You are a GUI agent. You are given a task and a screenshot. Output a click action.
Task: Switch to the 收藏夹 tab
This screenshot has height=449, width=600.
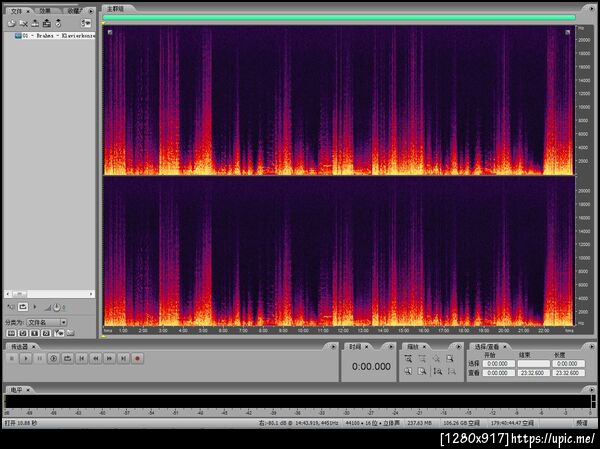(x=75, y=11)
